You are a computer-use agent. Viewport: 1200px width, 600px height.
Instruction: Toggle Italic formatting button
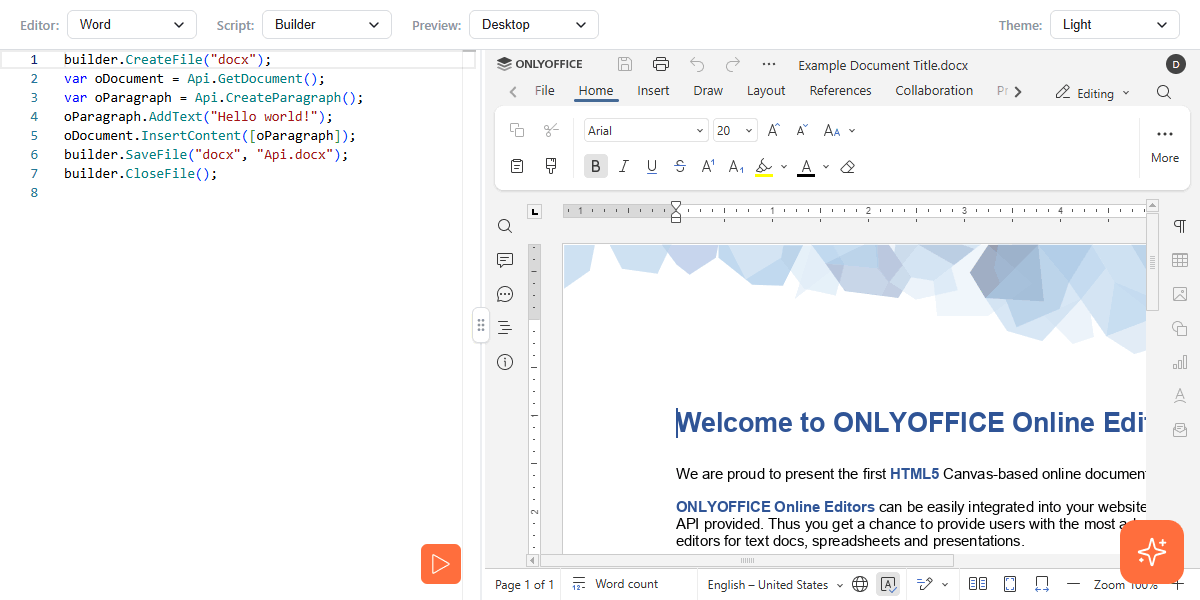(x=624, y=167)
